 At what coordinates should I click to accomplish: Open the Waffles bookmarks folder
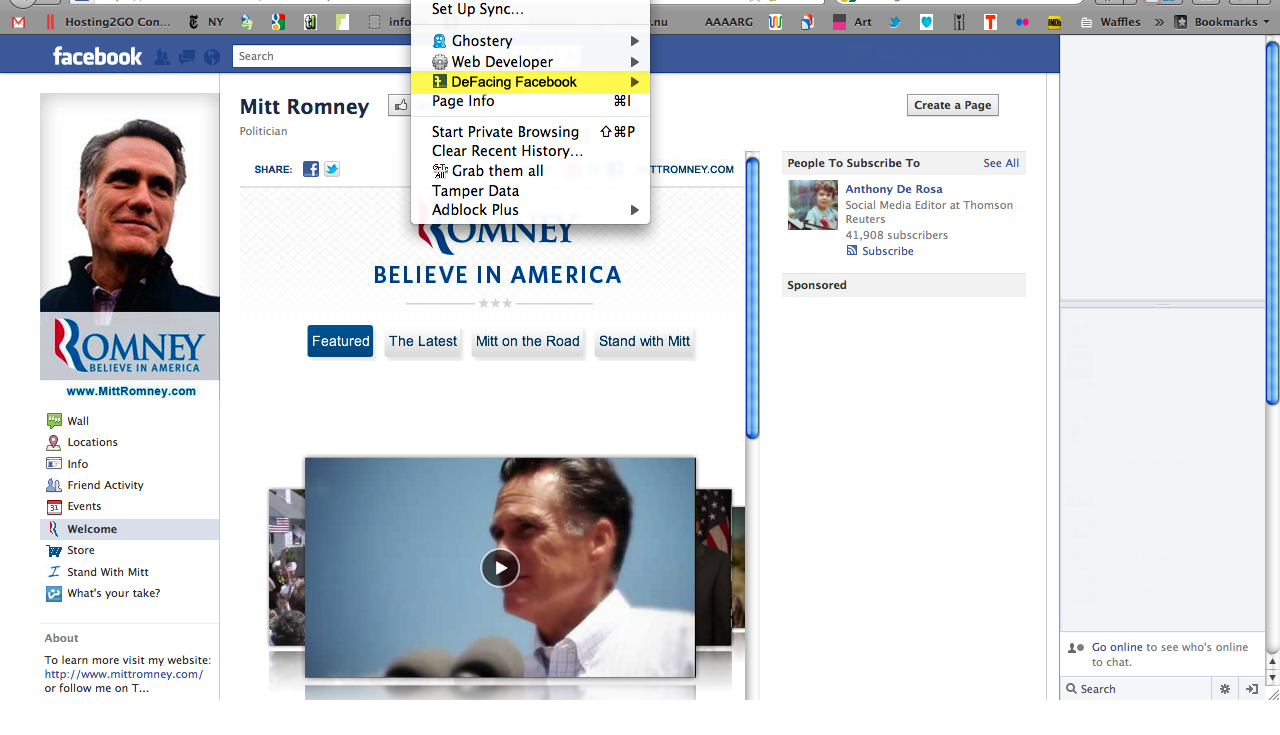pos(1110,22)
